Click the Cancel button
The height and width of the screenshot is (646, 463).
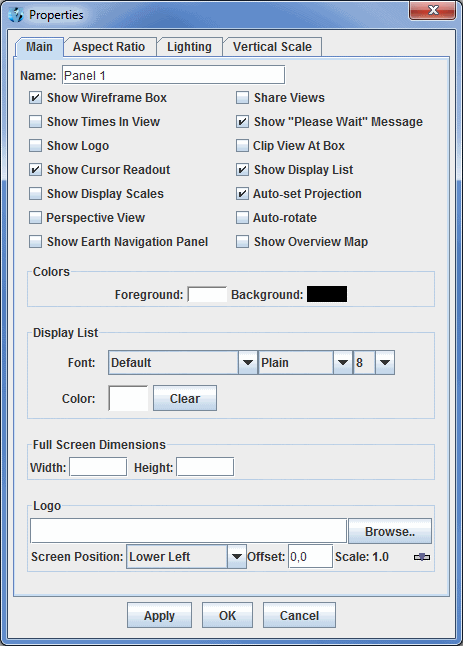click(299, 616)
